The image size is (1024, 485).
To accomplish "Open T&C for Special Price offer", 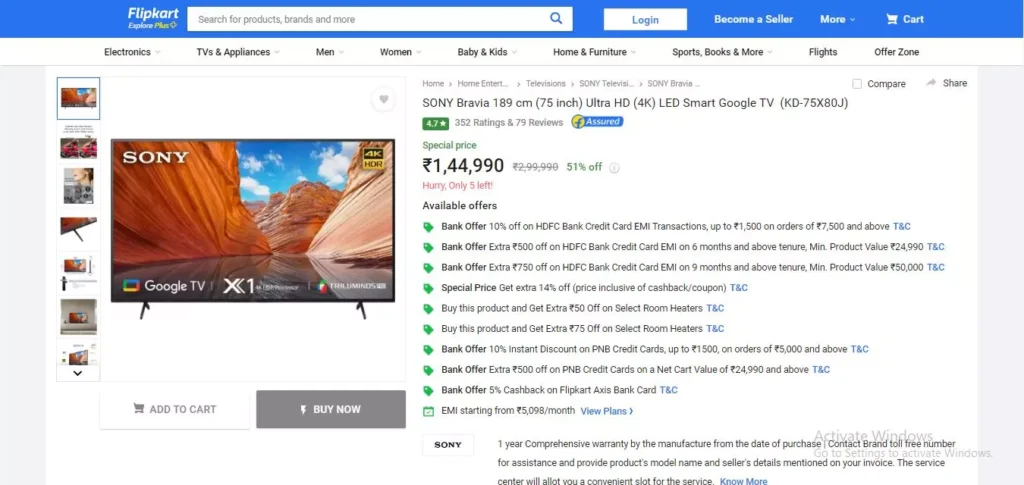I will coord(739,287).
